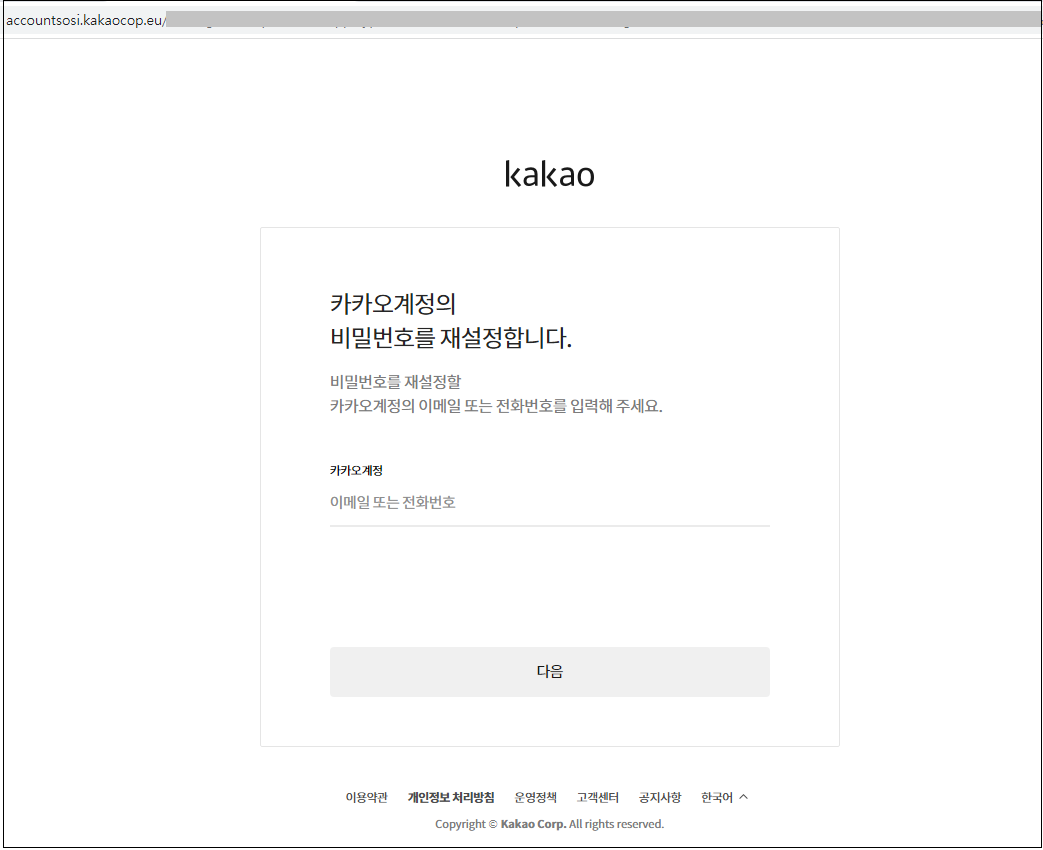The image size is (1043, 850).
Task: Click the heading 비밀번호를 재설정합니다.
Action: pos(450,338)
